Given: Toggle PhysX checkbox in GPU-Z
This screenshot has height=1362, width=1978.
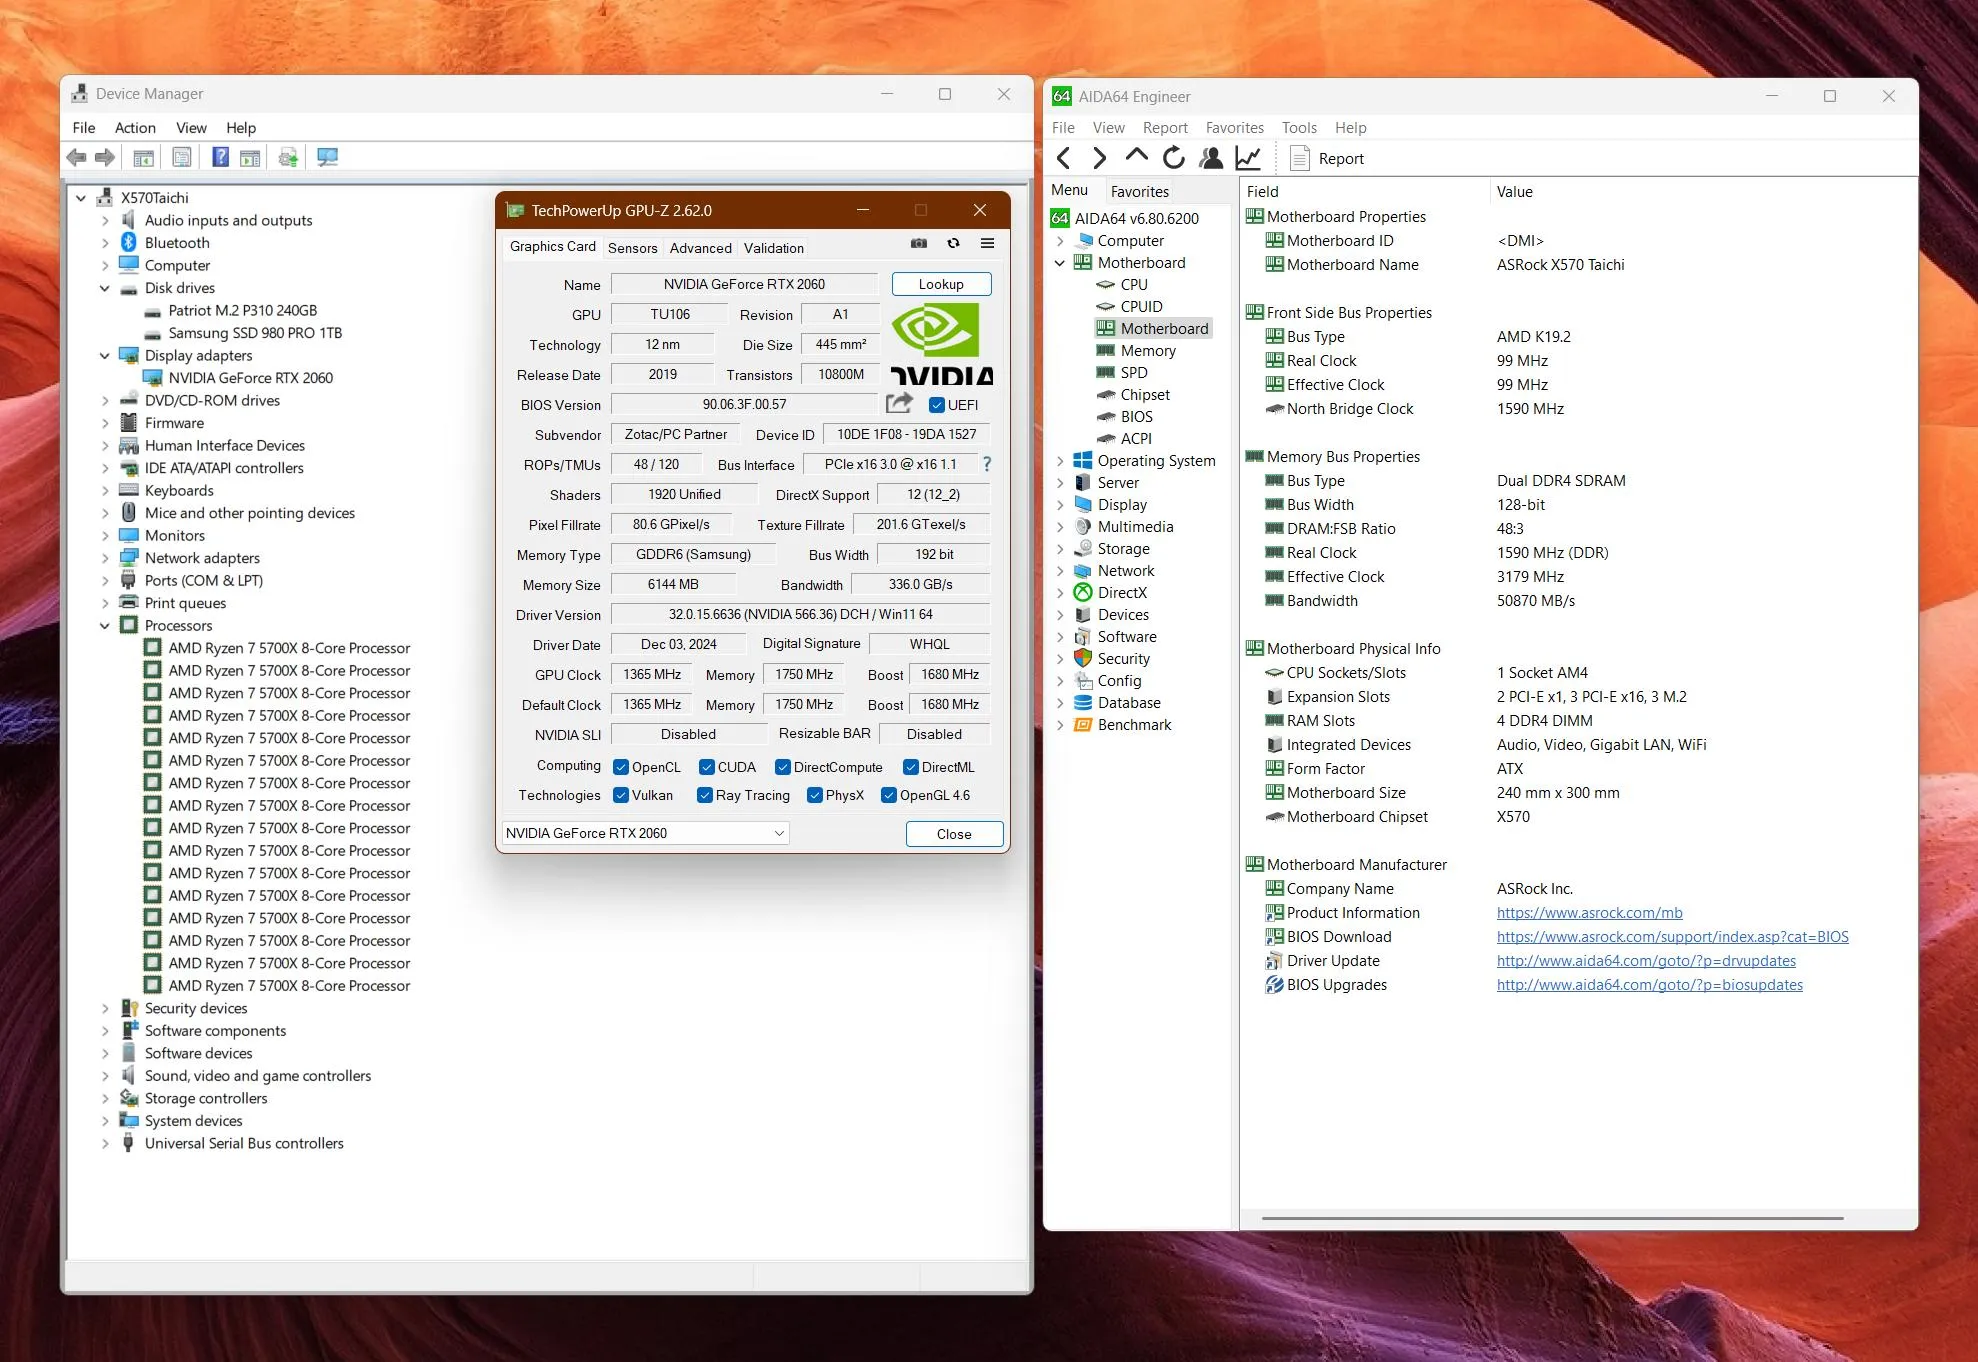Looking at the screenshot, I should click(815, 795).
